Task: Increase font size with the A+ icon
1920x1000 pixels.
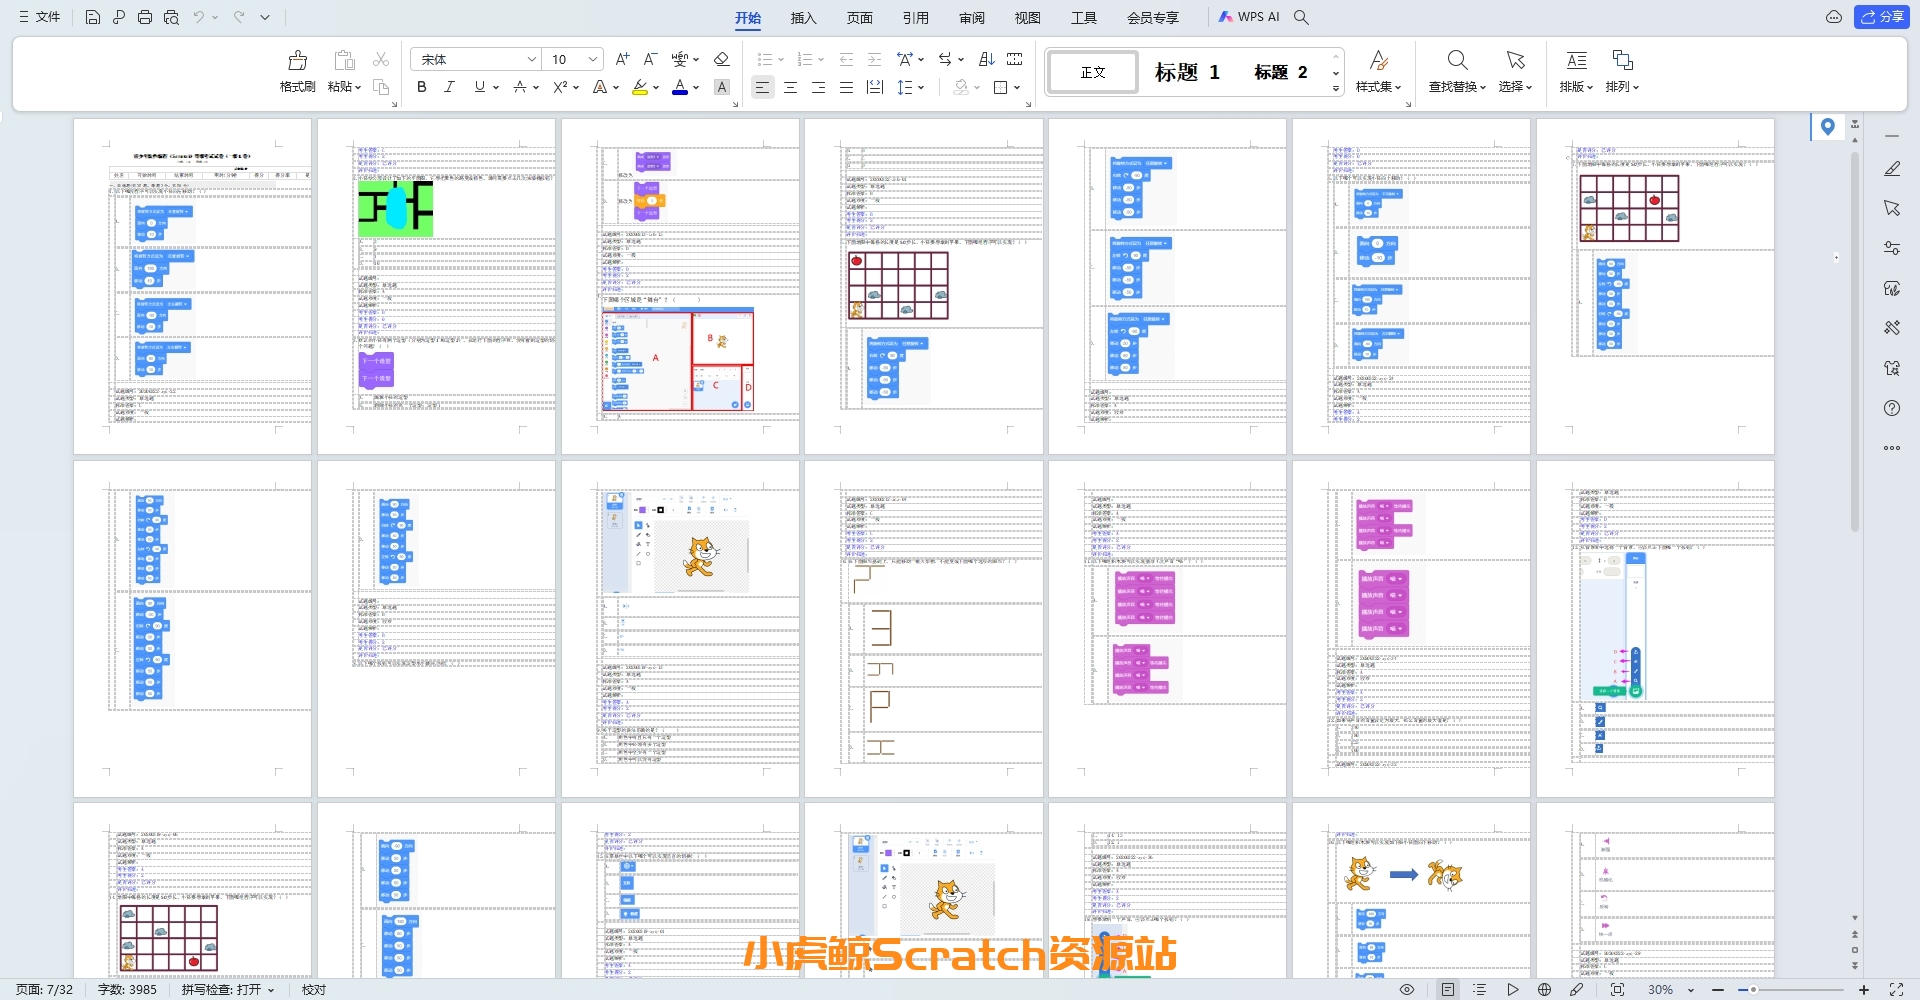Action: point(622,59)
